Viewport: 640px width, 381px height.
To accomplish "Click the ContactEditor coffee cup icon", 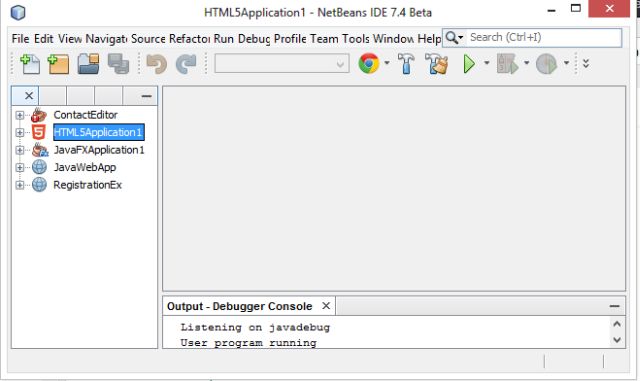I will [x=39, y=115].
